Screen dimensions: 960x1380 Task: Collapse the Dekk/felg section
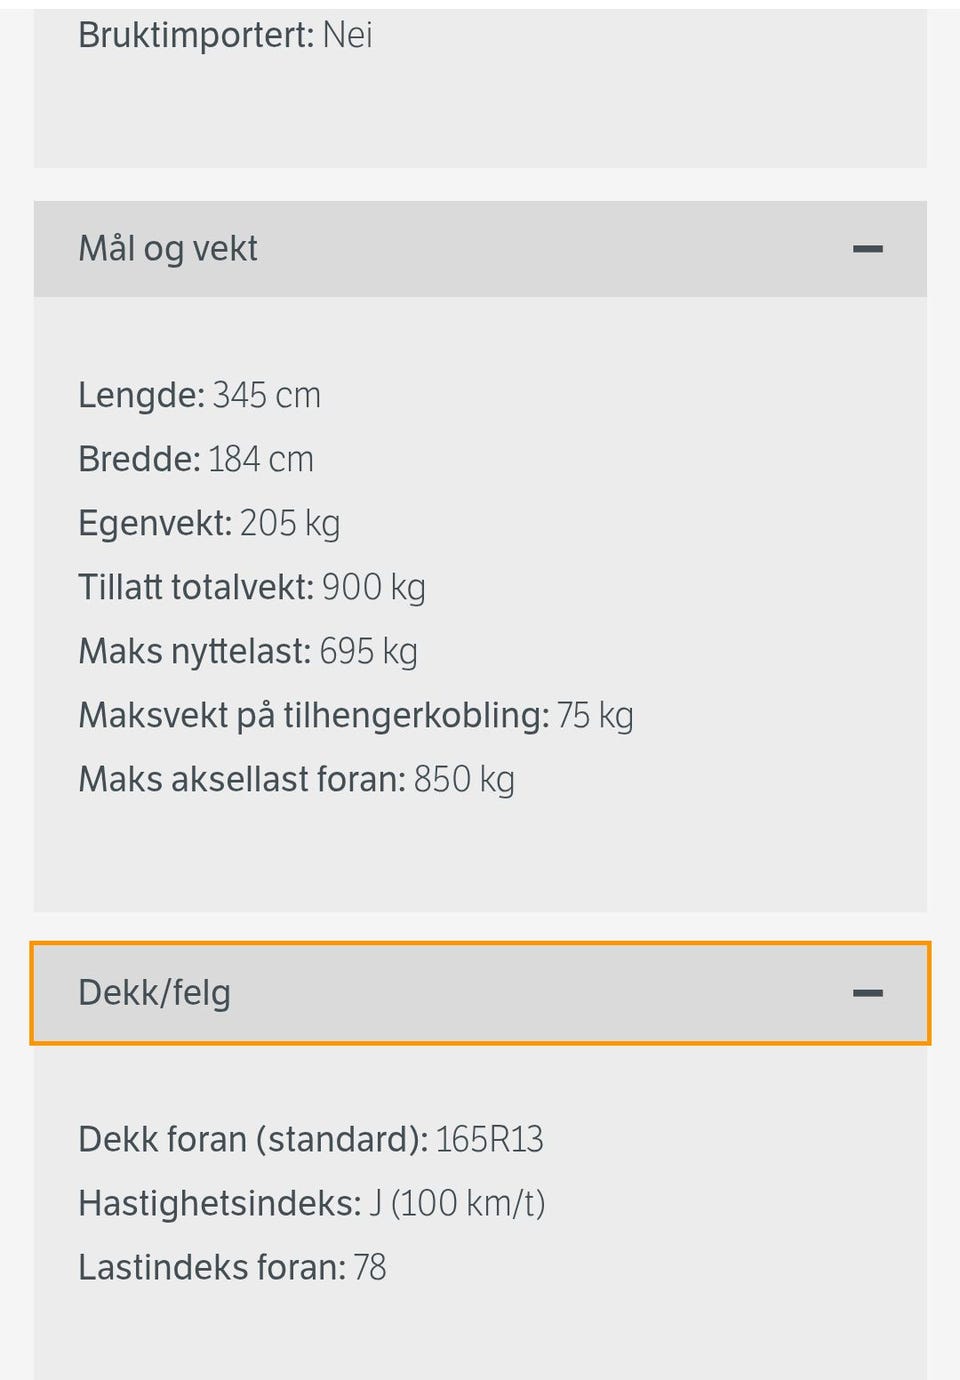(x=480, y=993)
